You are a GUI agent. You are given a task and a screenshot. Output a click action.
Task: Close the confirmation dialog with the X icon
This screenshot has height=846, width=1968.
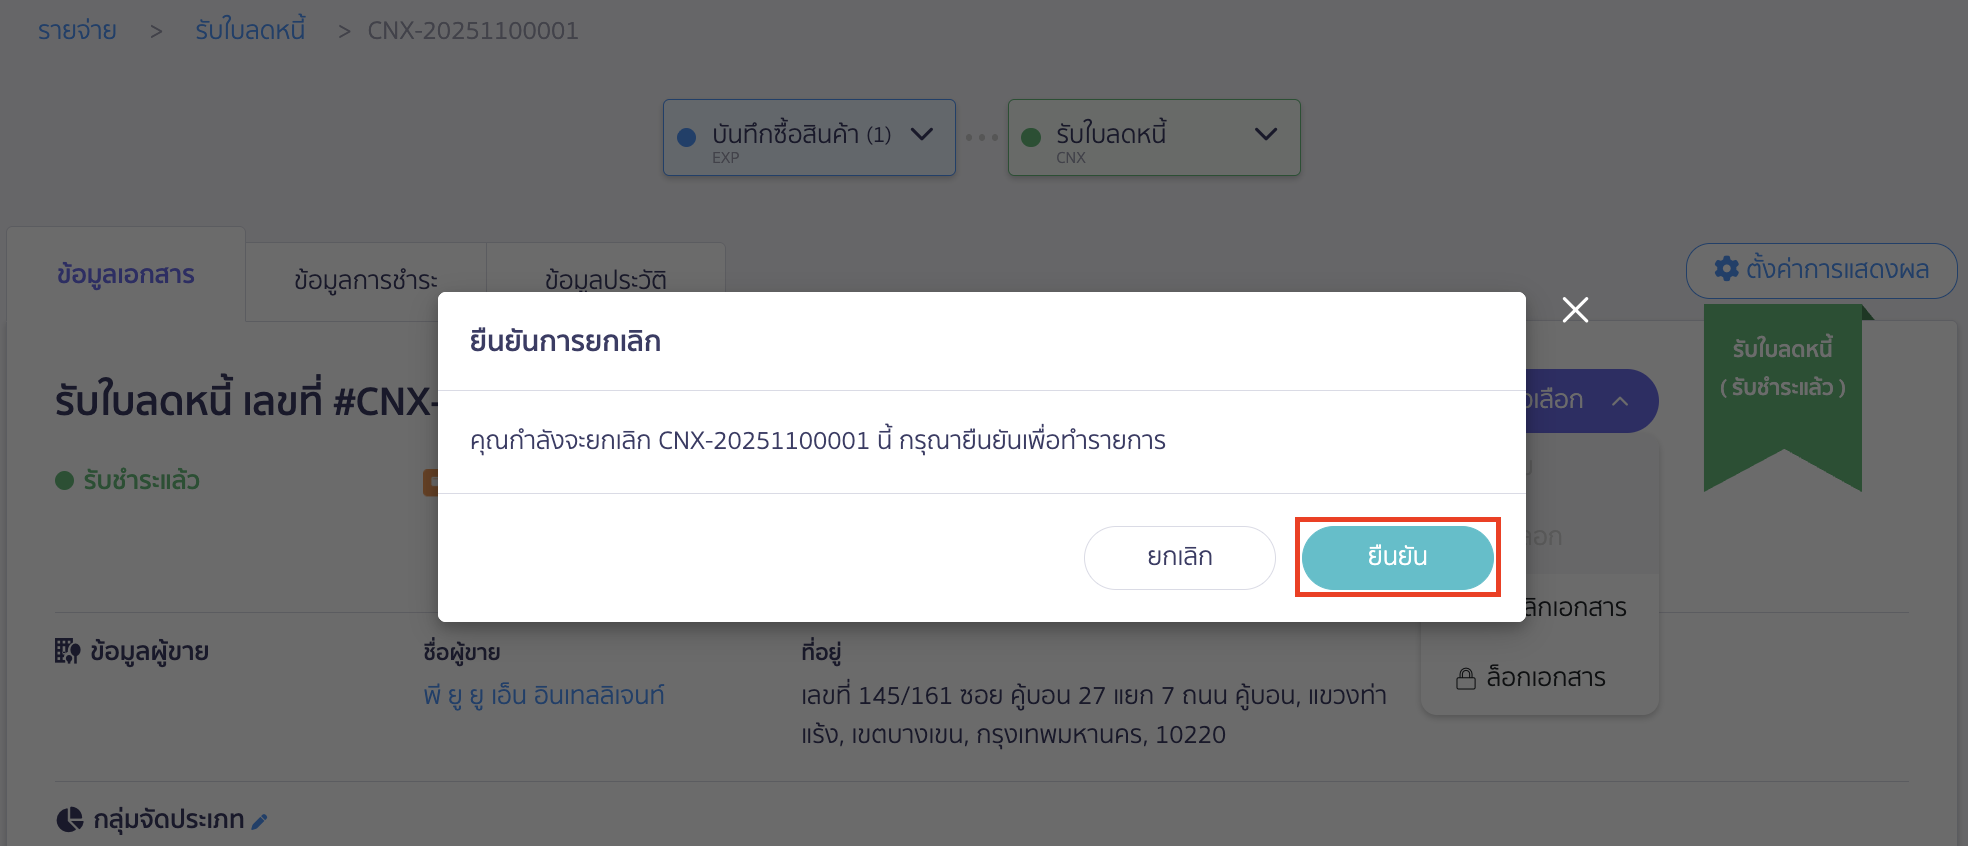pyautogui.click(x=1575, y=310)
